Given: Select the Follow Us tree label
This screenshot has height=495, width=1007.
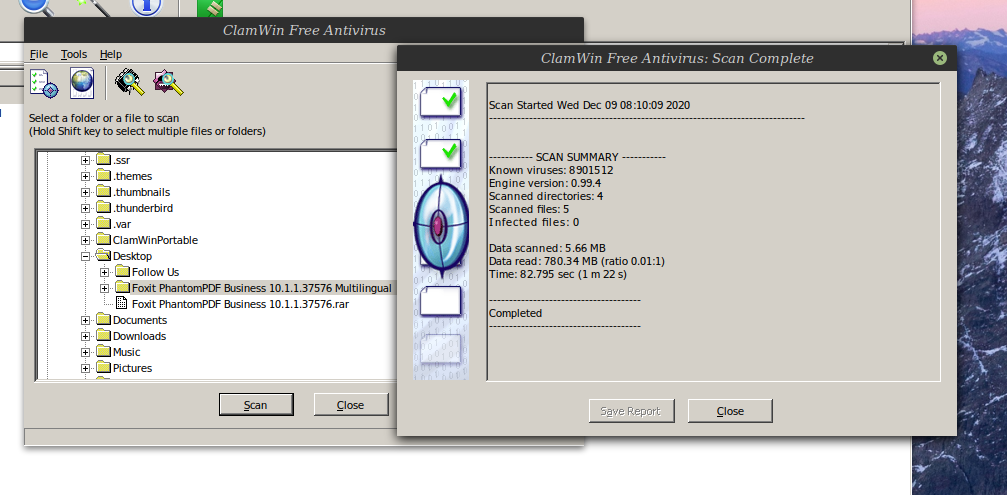Looking at the screenshot, I should point(155,272).
